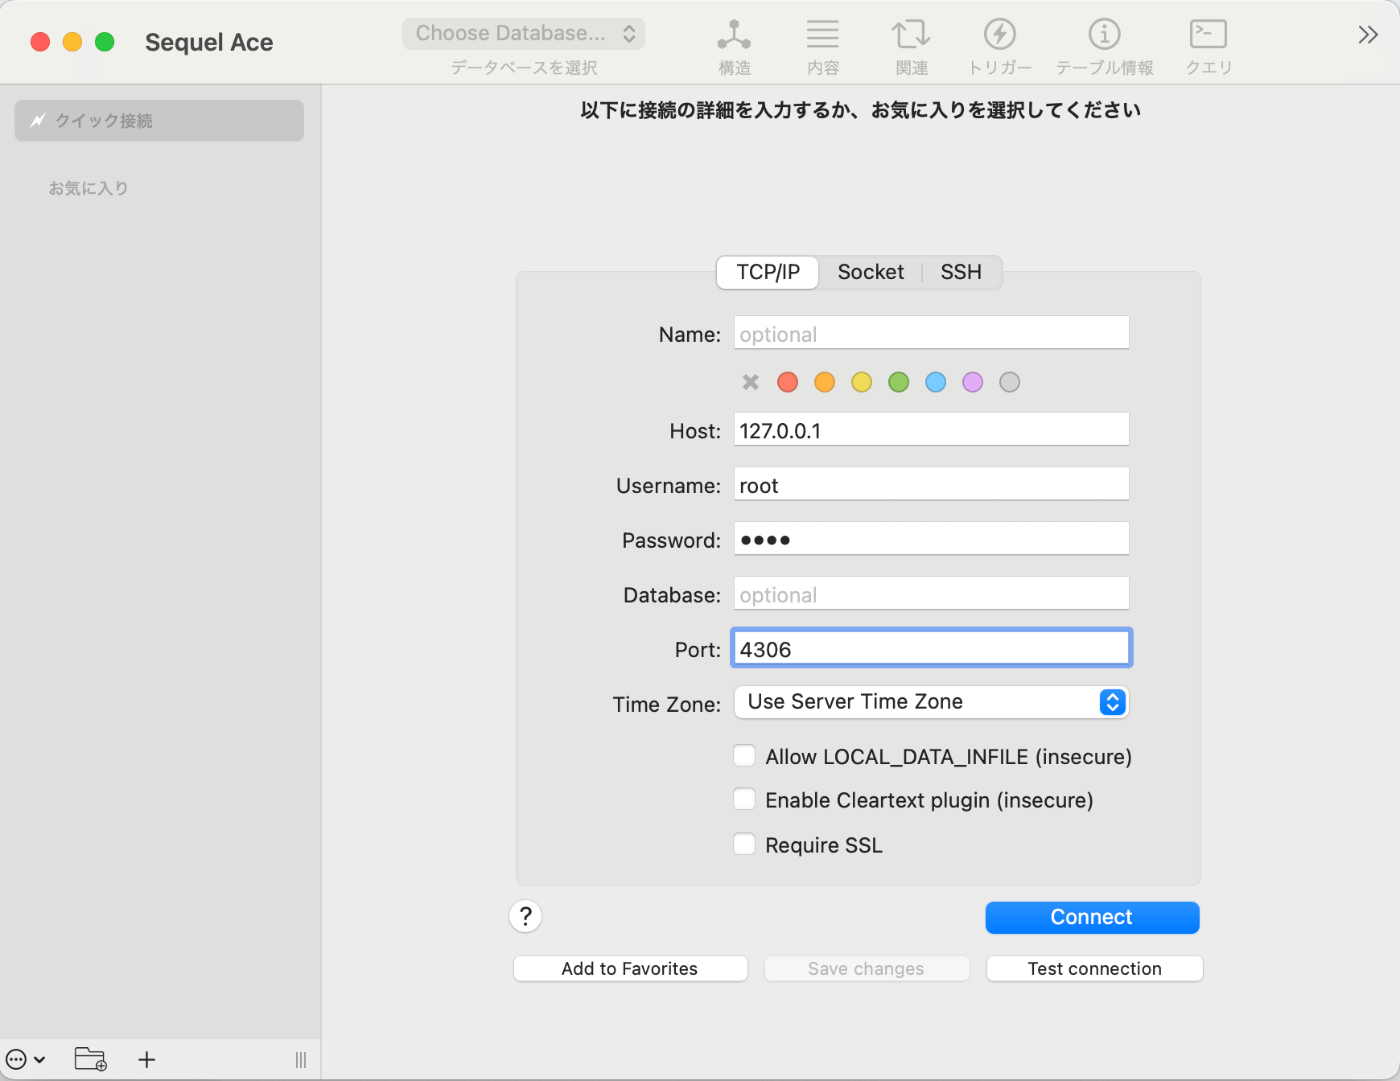Open the 構造 structure view icon
1400x1081 pixels.
coord(734,35)
